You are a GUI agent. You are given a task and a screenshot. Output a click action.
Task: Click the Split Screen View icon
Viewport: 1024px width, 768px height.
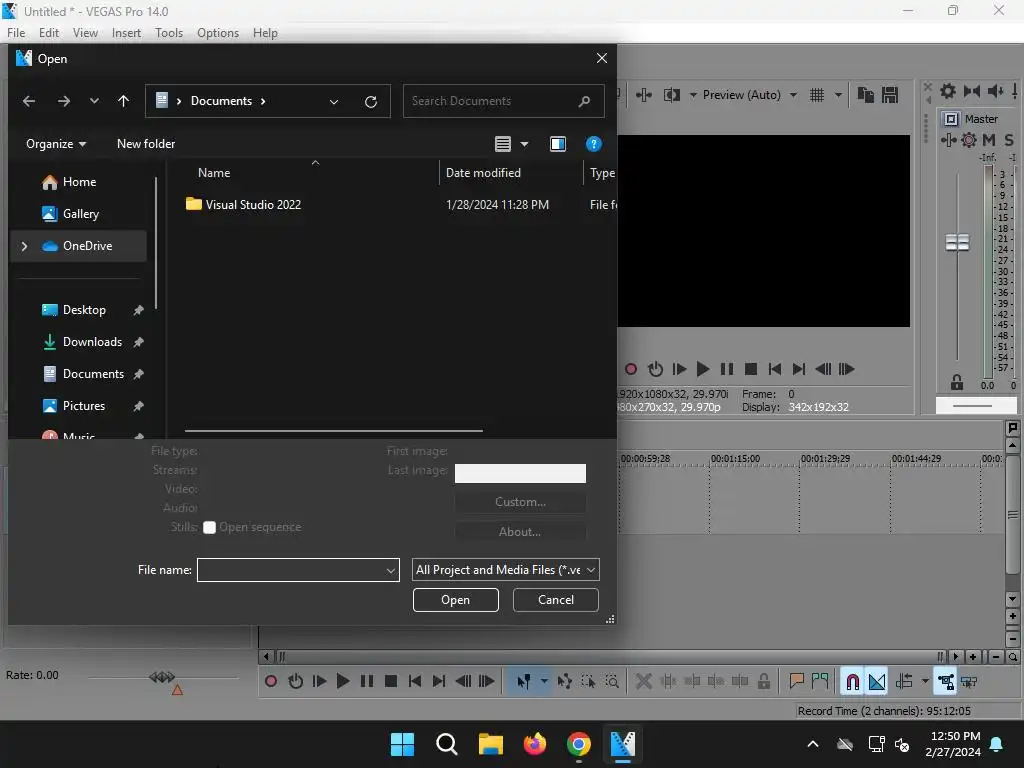671,95
